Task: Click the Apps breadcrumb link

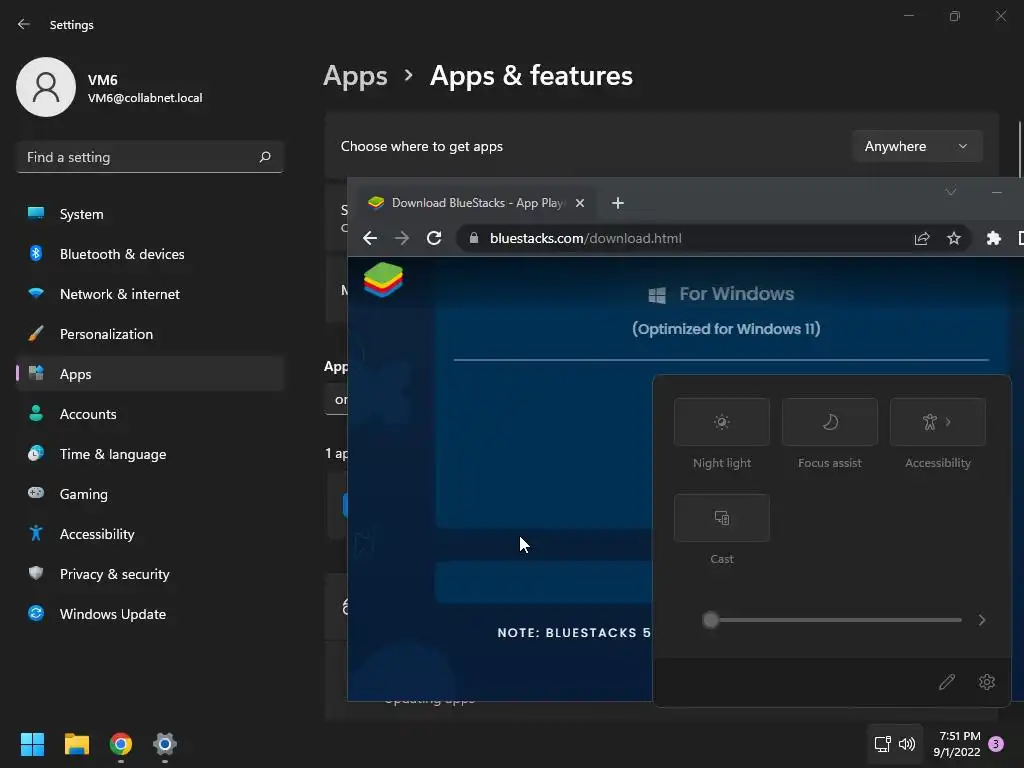Action: [x=355, y=76]
